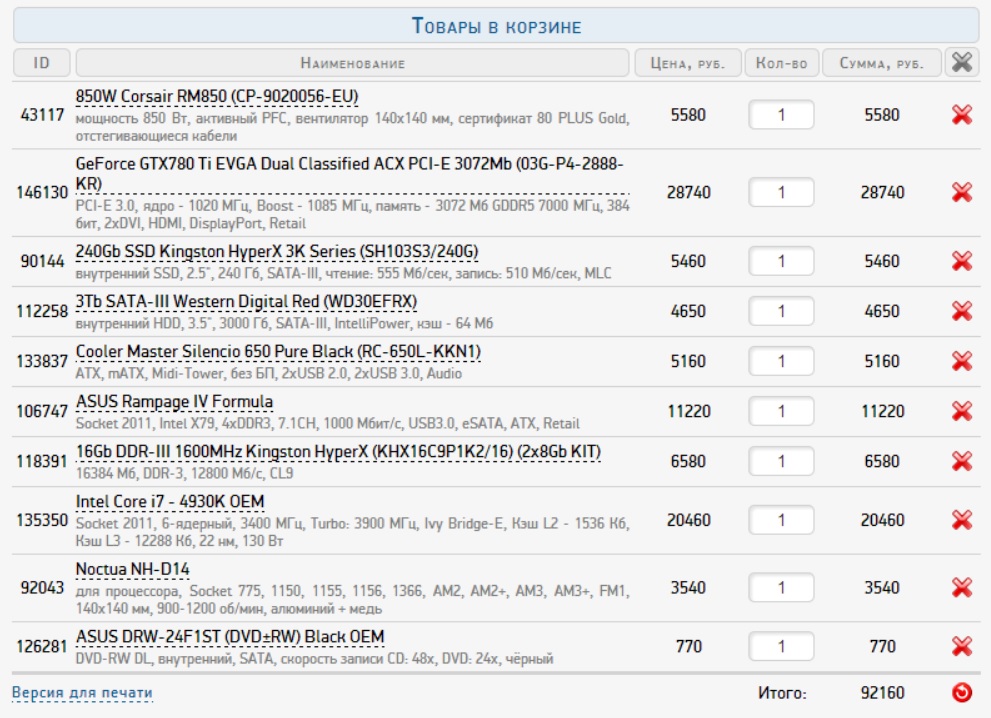Open 240Gb SSD Kingston HyperX 3K link
This screenshot has width=991, height=718.
pyautogui.click(x=277, y=252)
